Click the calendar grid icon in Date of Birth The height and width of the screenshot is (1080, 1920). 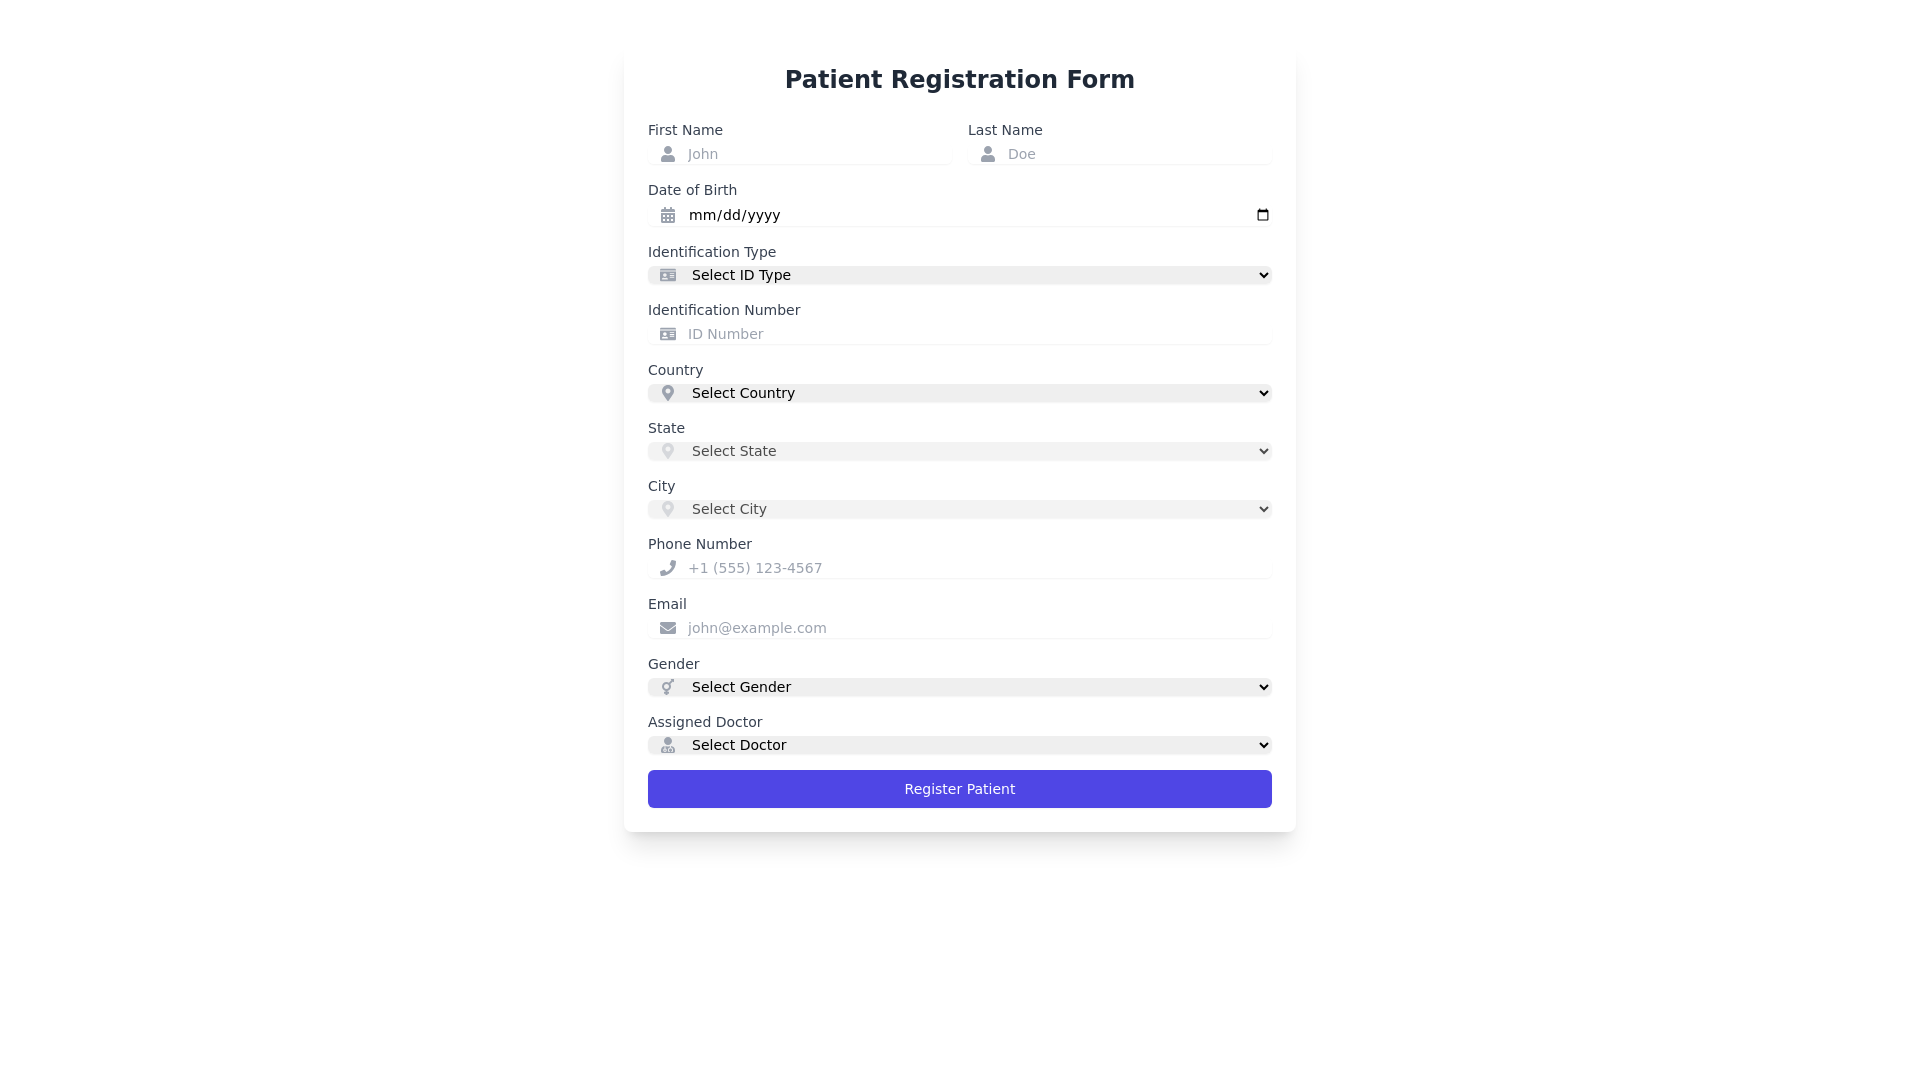[x=668, y=215]
